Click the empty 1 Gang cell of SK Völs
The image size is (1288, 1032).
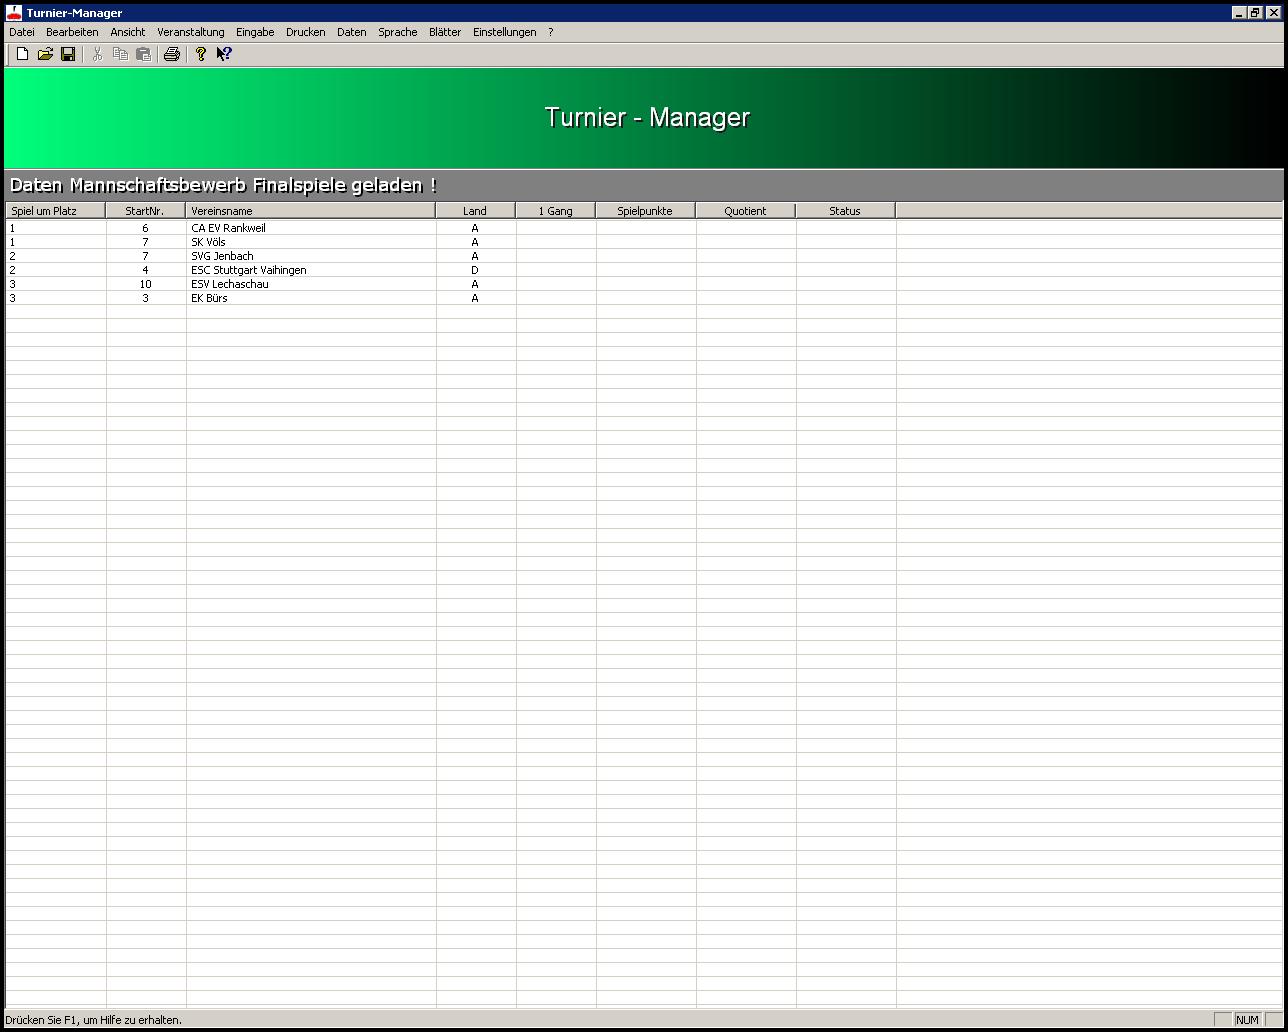tap(556, 242)
